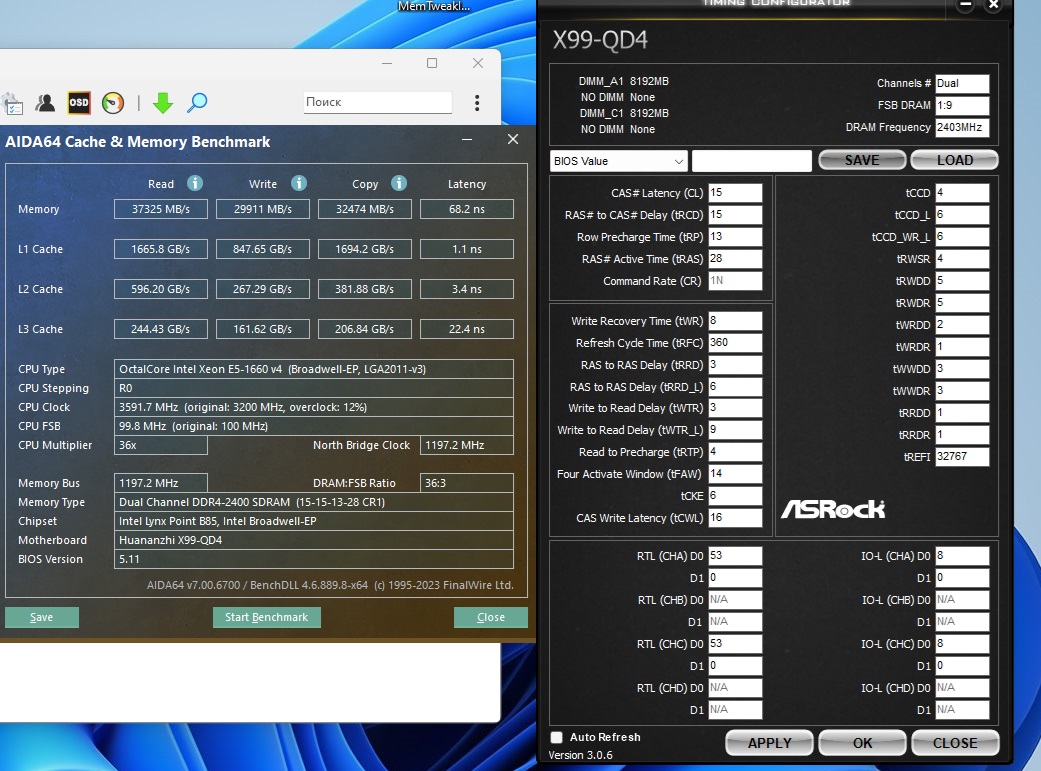This screenshot has width=1041, height=771.
Task: Click the DRAM Frequency value field
Action: (962, 127)
